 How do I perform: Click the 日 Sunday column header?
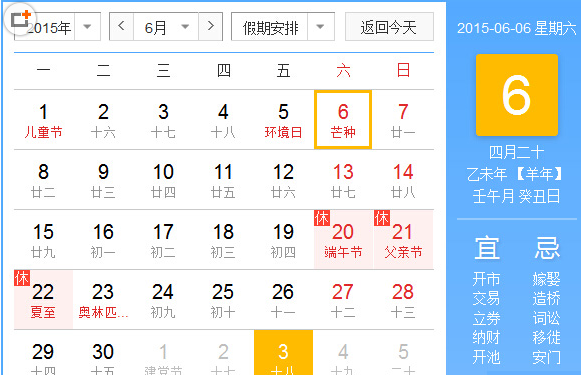(x=403, y=70)
